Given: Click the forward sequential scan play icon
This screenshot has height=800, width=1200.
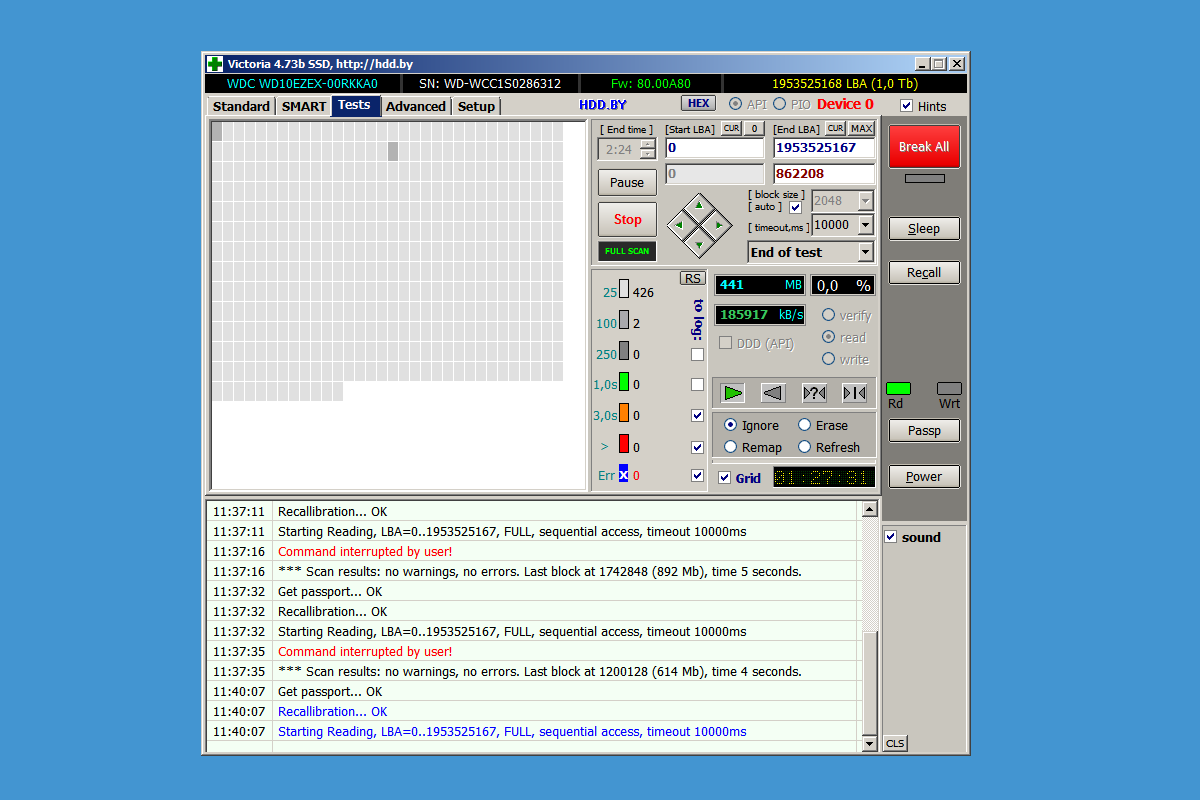Looking at the screenshot, I should coord(733,393).
